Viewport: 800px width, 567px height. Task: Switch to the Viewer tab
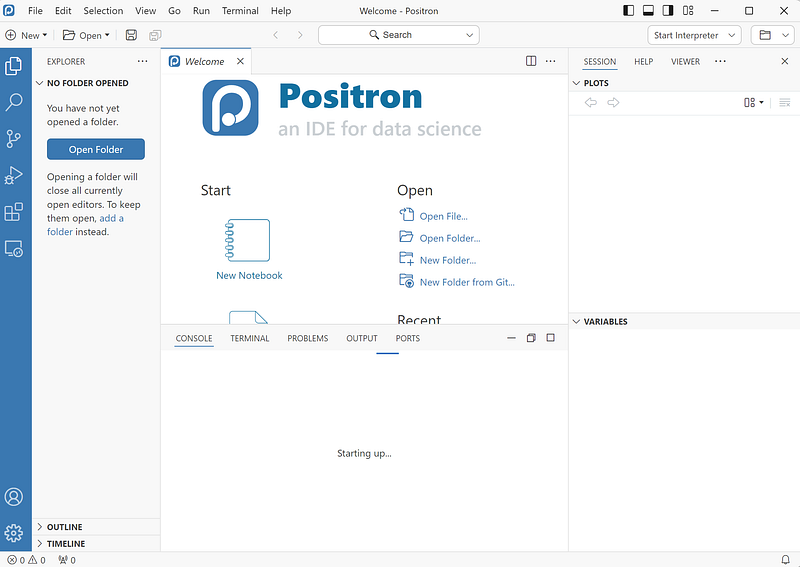pos(685,61)
